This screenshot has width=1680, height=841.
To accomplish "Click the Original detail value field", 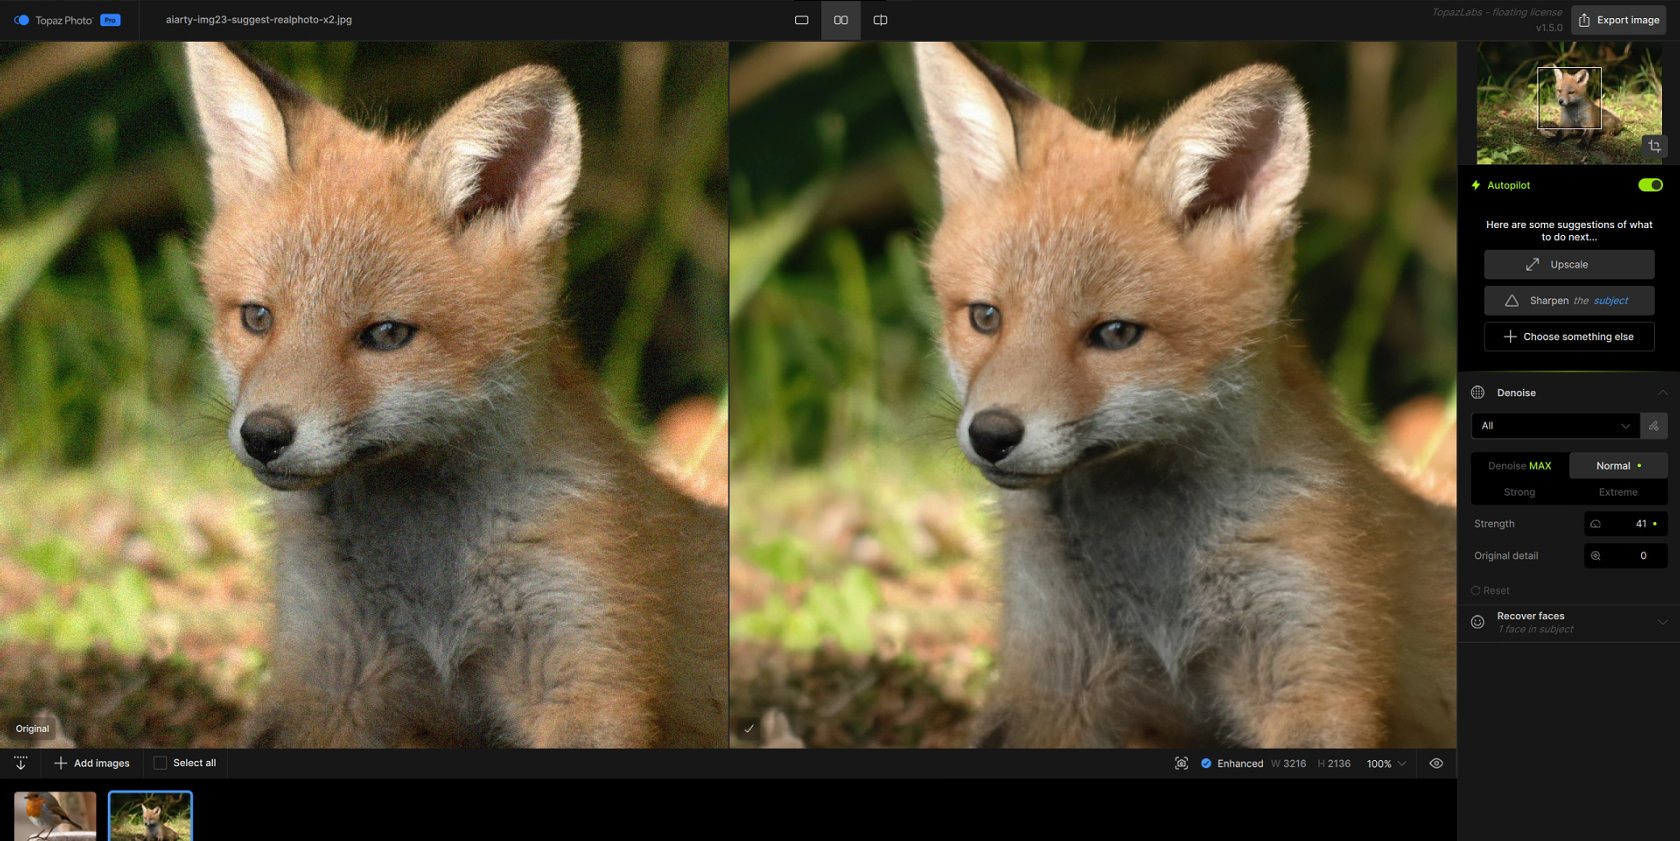I will click(x=1626, y=556).
